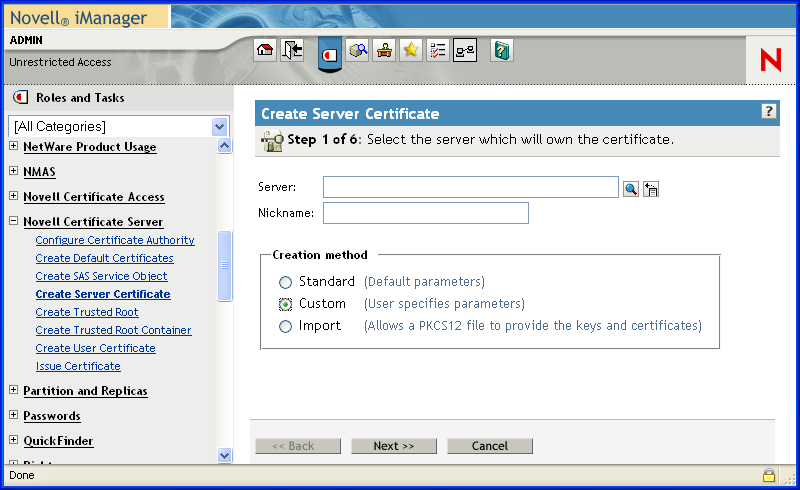Click the server object browse magnifier icon

point(631,188)
